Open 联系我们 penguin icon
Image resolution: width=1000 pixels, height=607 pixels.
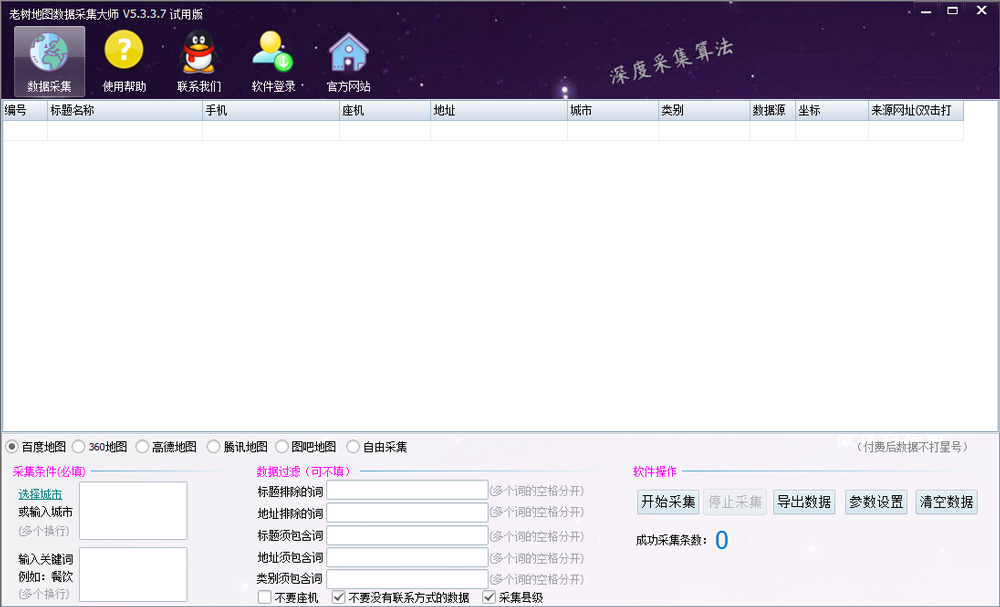(198, 52)
